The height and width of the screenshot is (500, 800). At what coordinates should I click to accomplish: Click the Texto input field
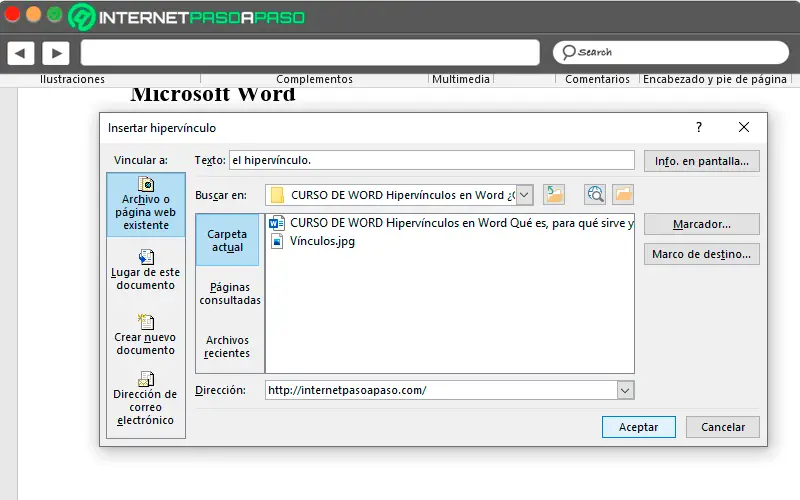click(432, 160)
